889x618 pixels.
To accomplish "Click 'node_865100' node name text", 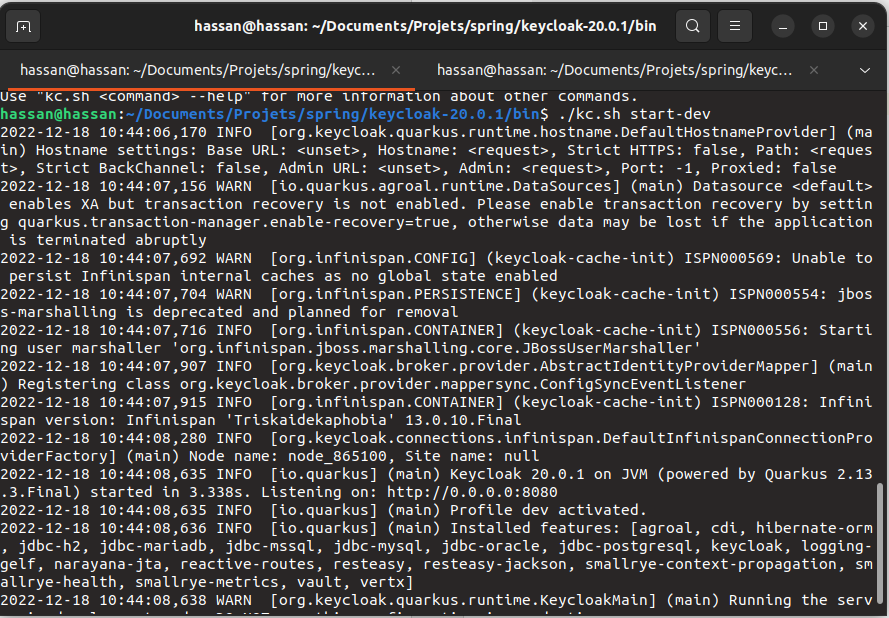I will (337, 456).
